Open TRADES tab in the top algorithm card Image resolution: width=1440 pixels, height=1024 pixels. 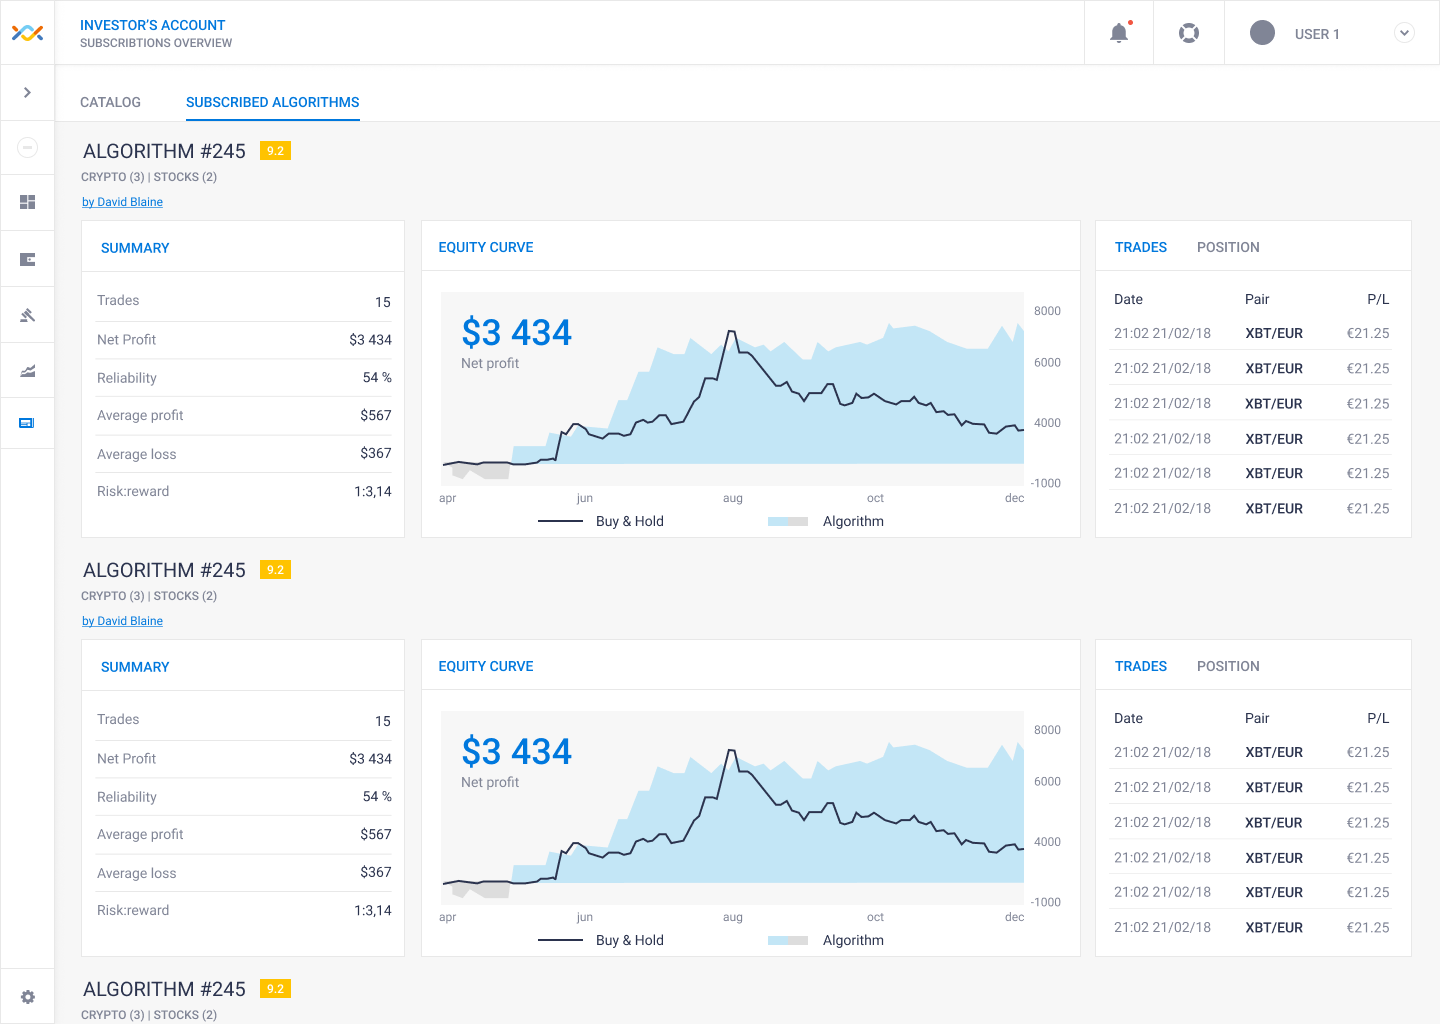(1141, 247)
